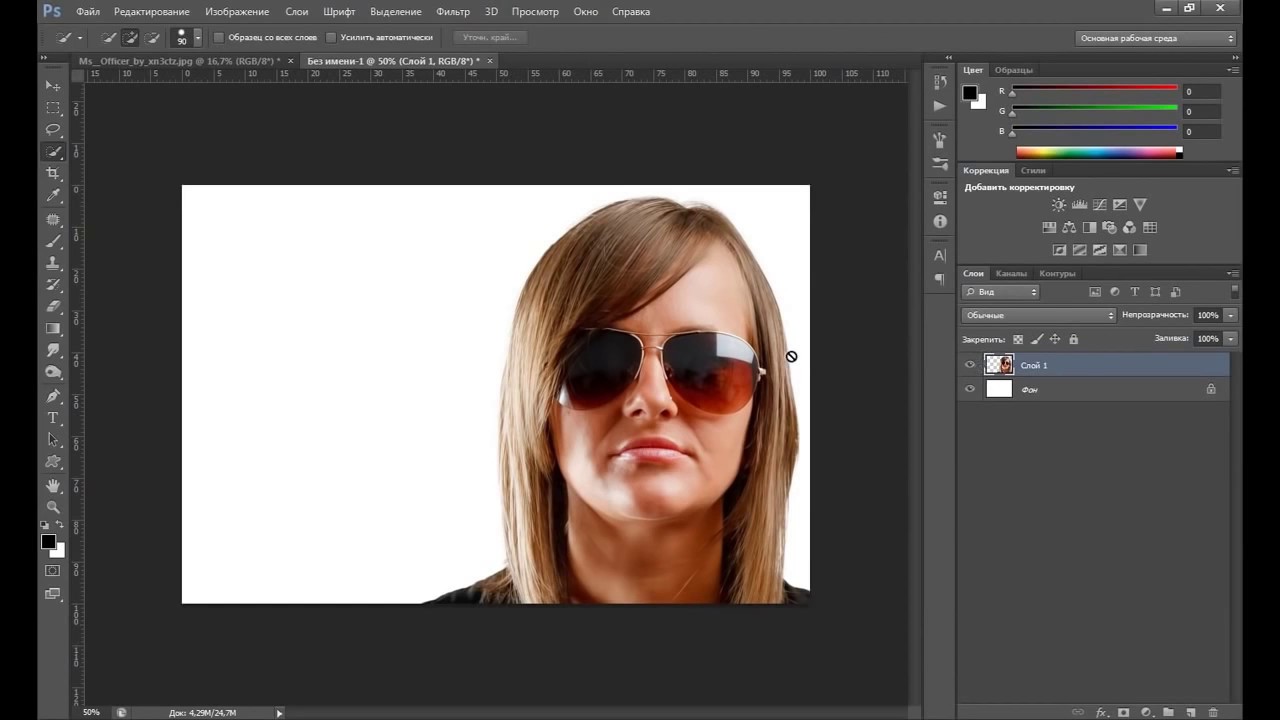Viewport: 1280px width, 720px height.
Task: Open the blend mode Обычные dropdown
Action: (x=1038, y=315)
